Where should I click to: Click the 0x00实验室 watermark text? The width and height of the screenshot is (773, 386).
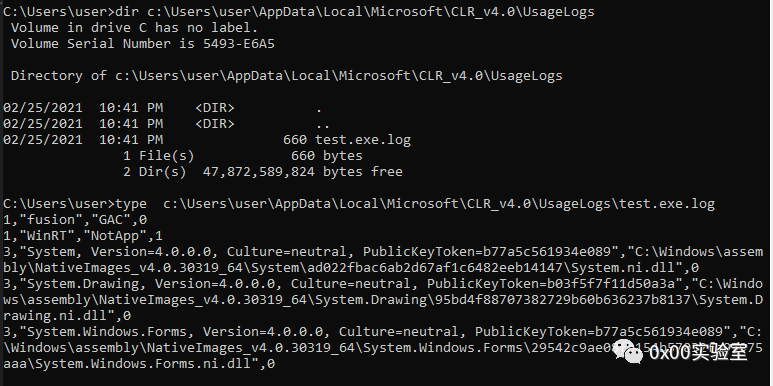click(x=698, y=352)
